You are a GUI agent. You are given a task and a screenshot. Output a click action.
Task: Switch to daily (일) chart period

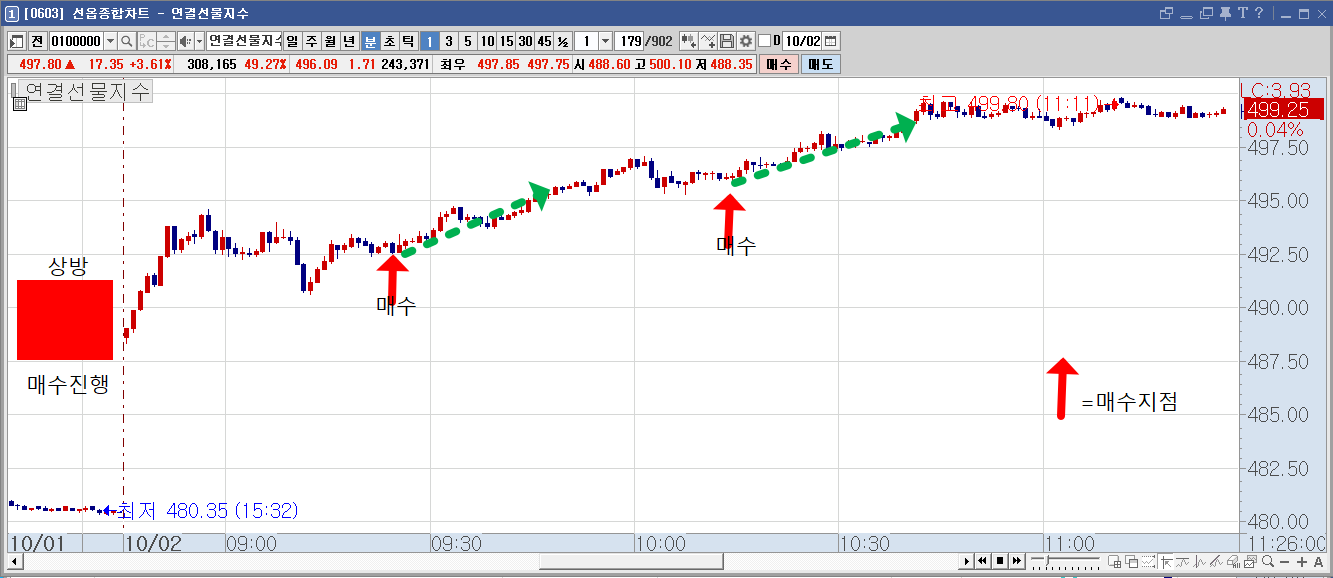292,41
